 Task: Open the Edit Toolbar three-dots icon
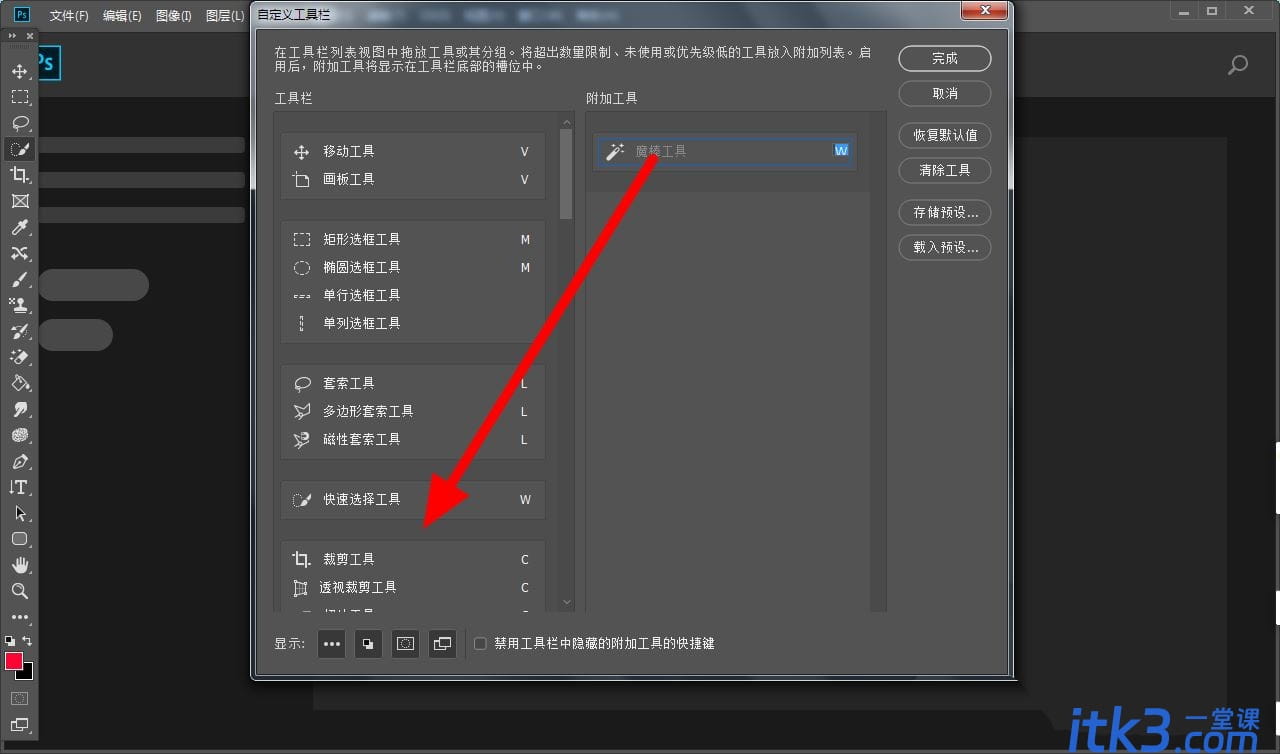[x=19, y=617]
